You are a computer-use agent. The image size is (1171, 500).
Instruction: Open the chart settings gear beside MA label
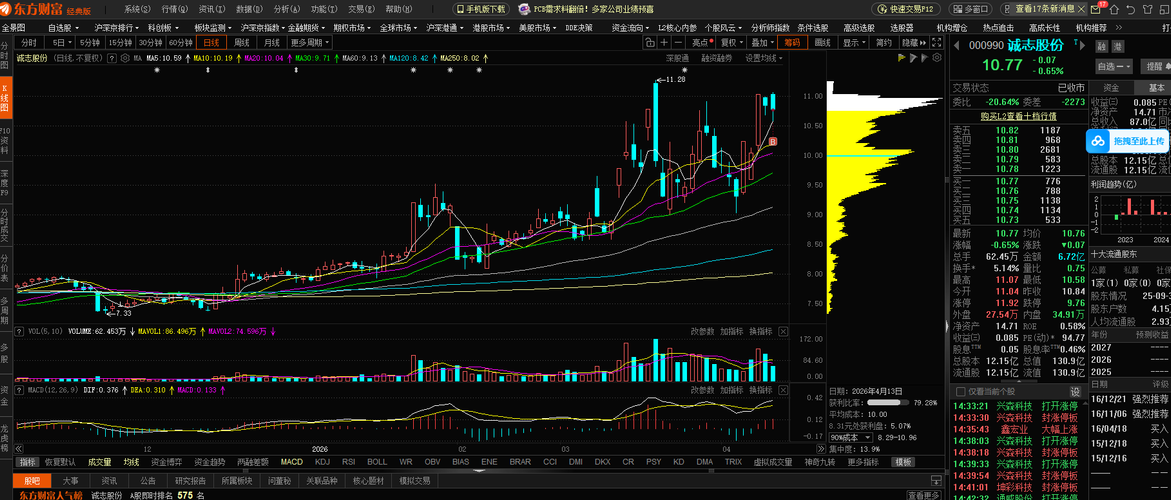pos(125,57)
